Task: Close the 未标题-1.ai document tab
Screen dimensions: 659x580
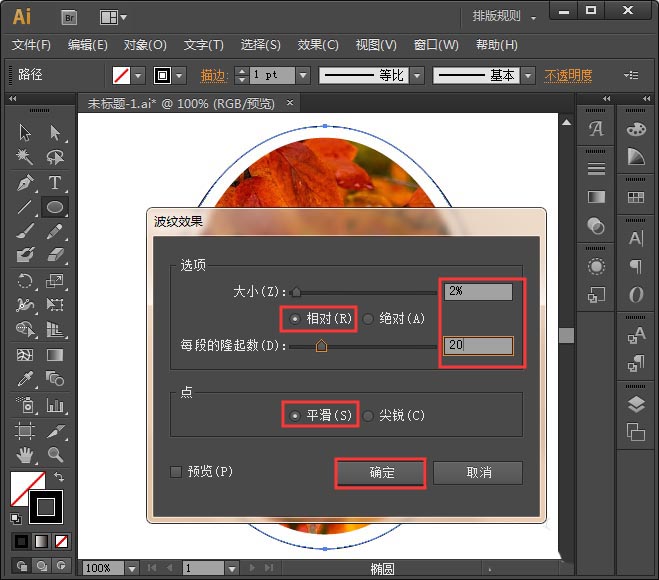Action: [290, 103]
